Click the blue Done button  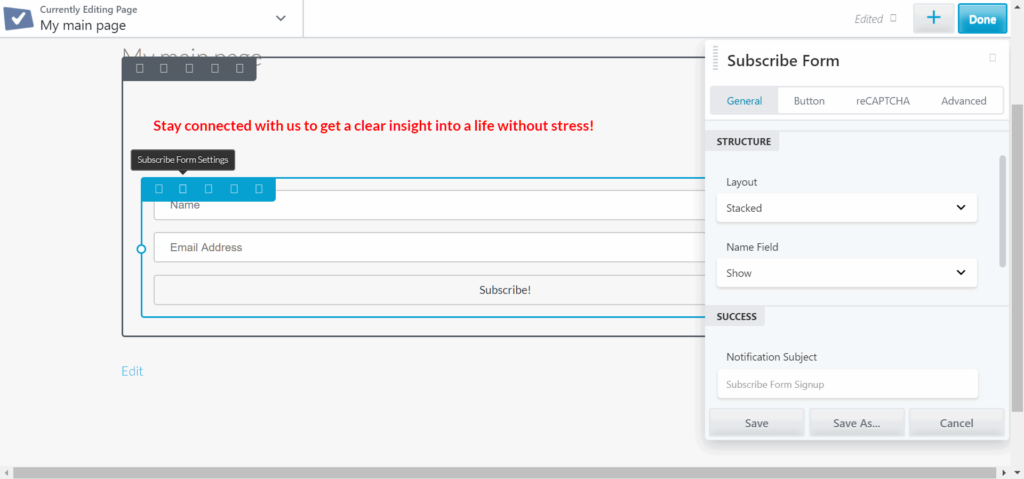click(982, 18)
